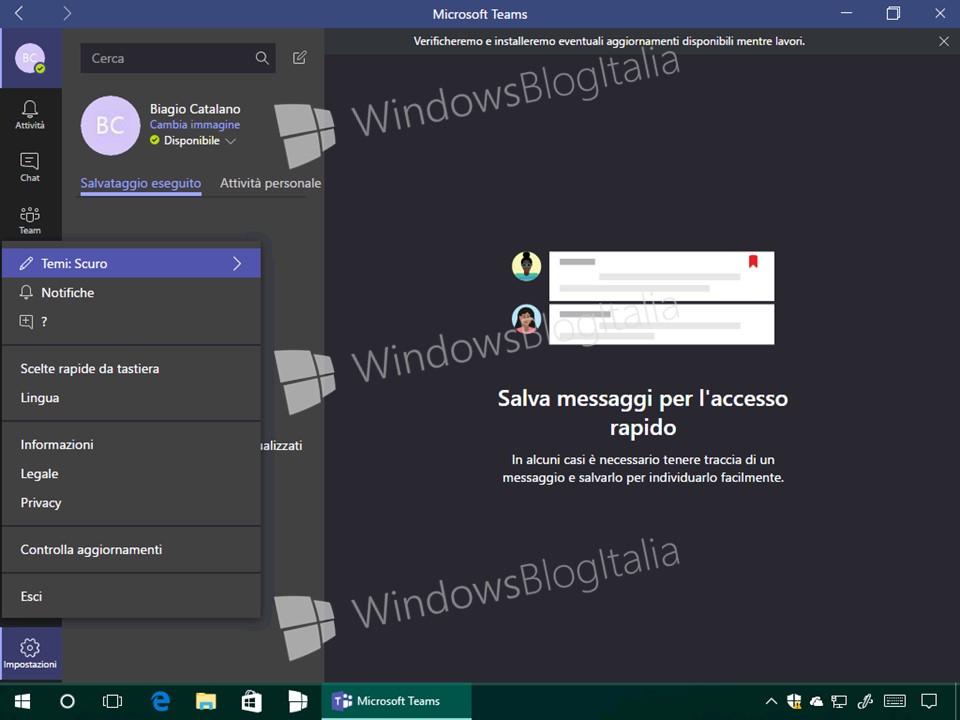Go forward with the right arrow
The image size is (960, 720).
67,13
